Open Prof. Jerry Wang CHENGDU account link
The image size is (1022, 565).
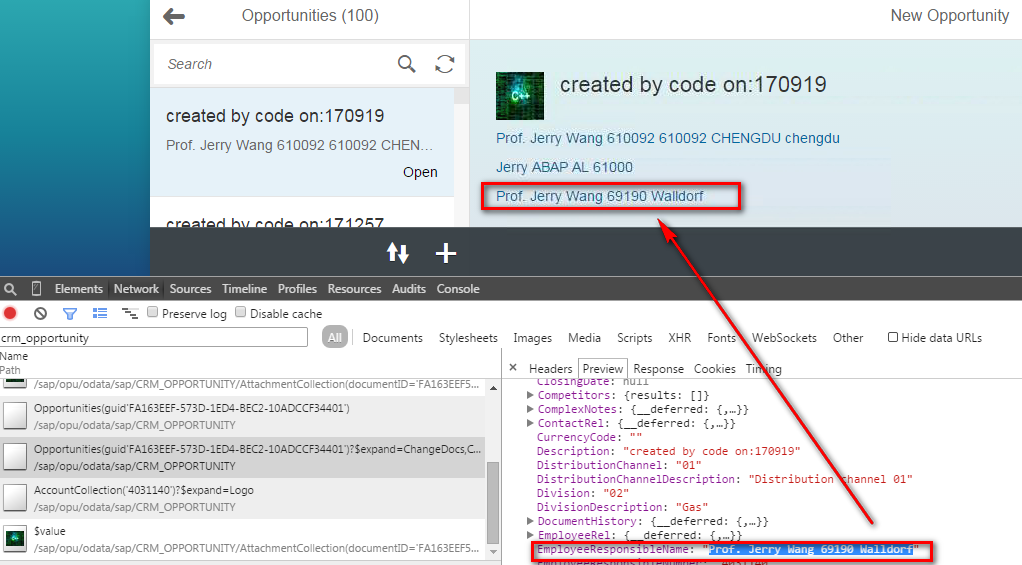tap(667, 138)
